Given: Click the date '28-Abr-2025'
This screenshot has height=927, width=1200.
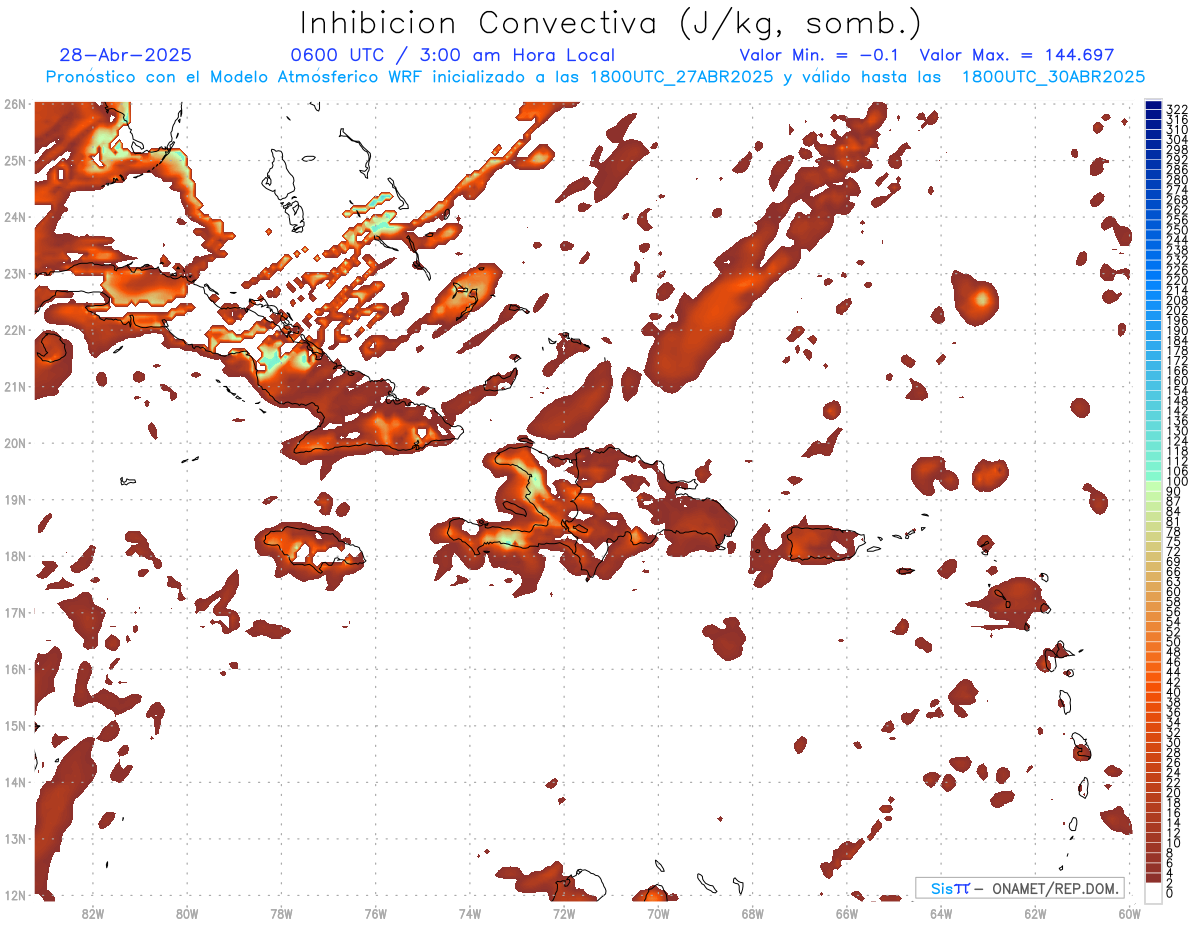Looking at the screenshot, I should point(126,56).
